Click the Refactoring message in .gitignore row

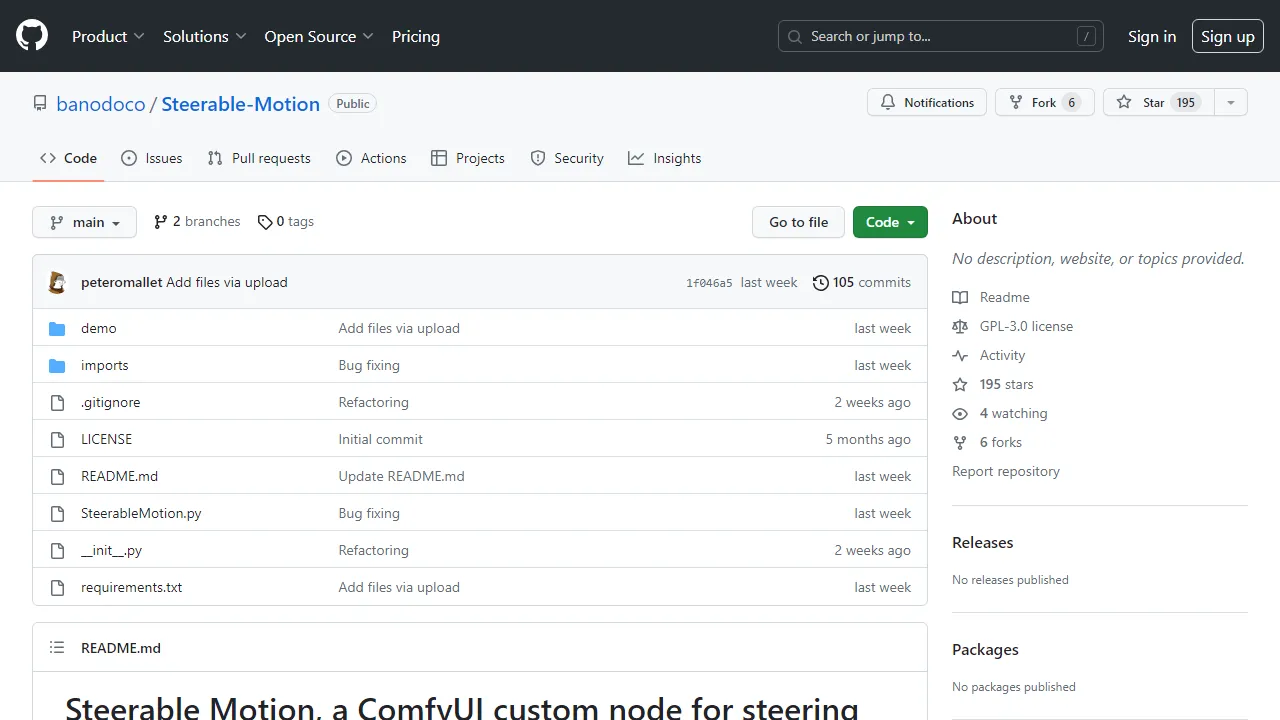point(374,402)
